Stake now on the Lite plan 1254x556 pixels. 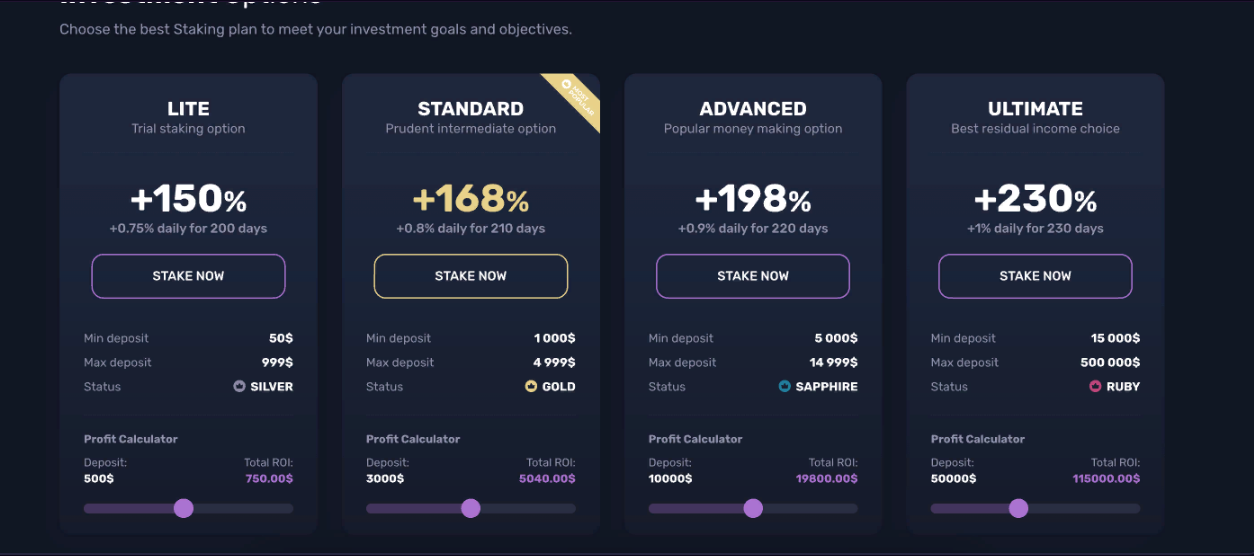[188, 276]
